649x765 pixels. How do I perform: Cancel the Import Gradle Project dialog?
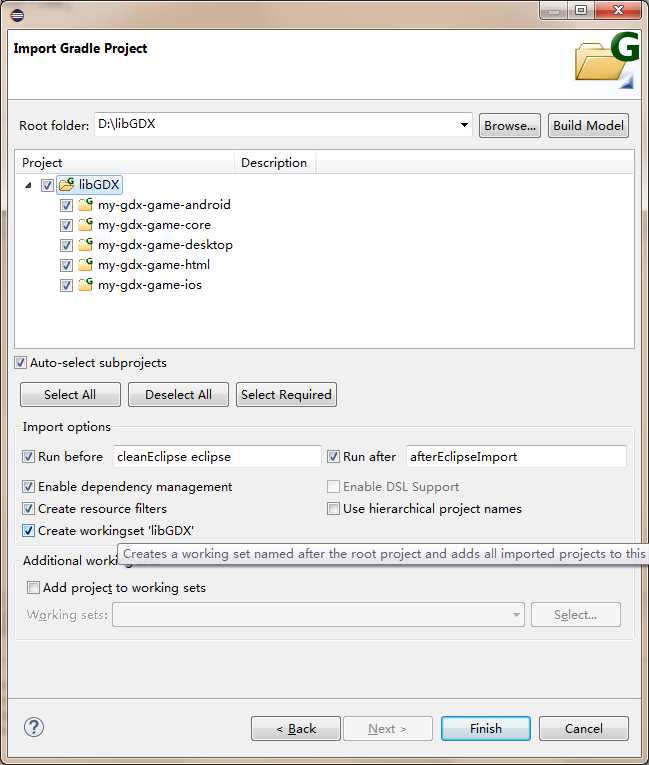pyautogui.click(x=584, y=728)
